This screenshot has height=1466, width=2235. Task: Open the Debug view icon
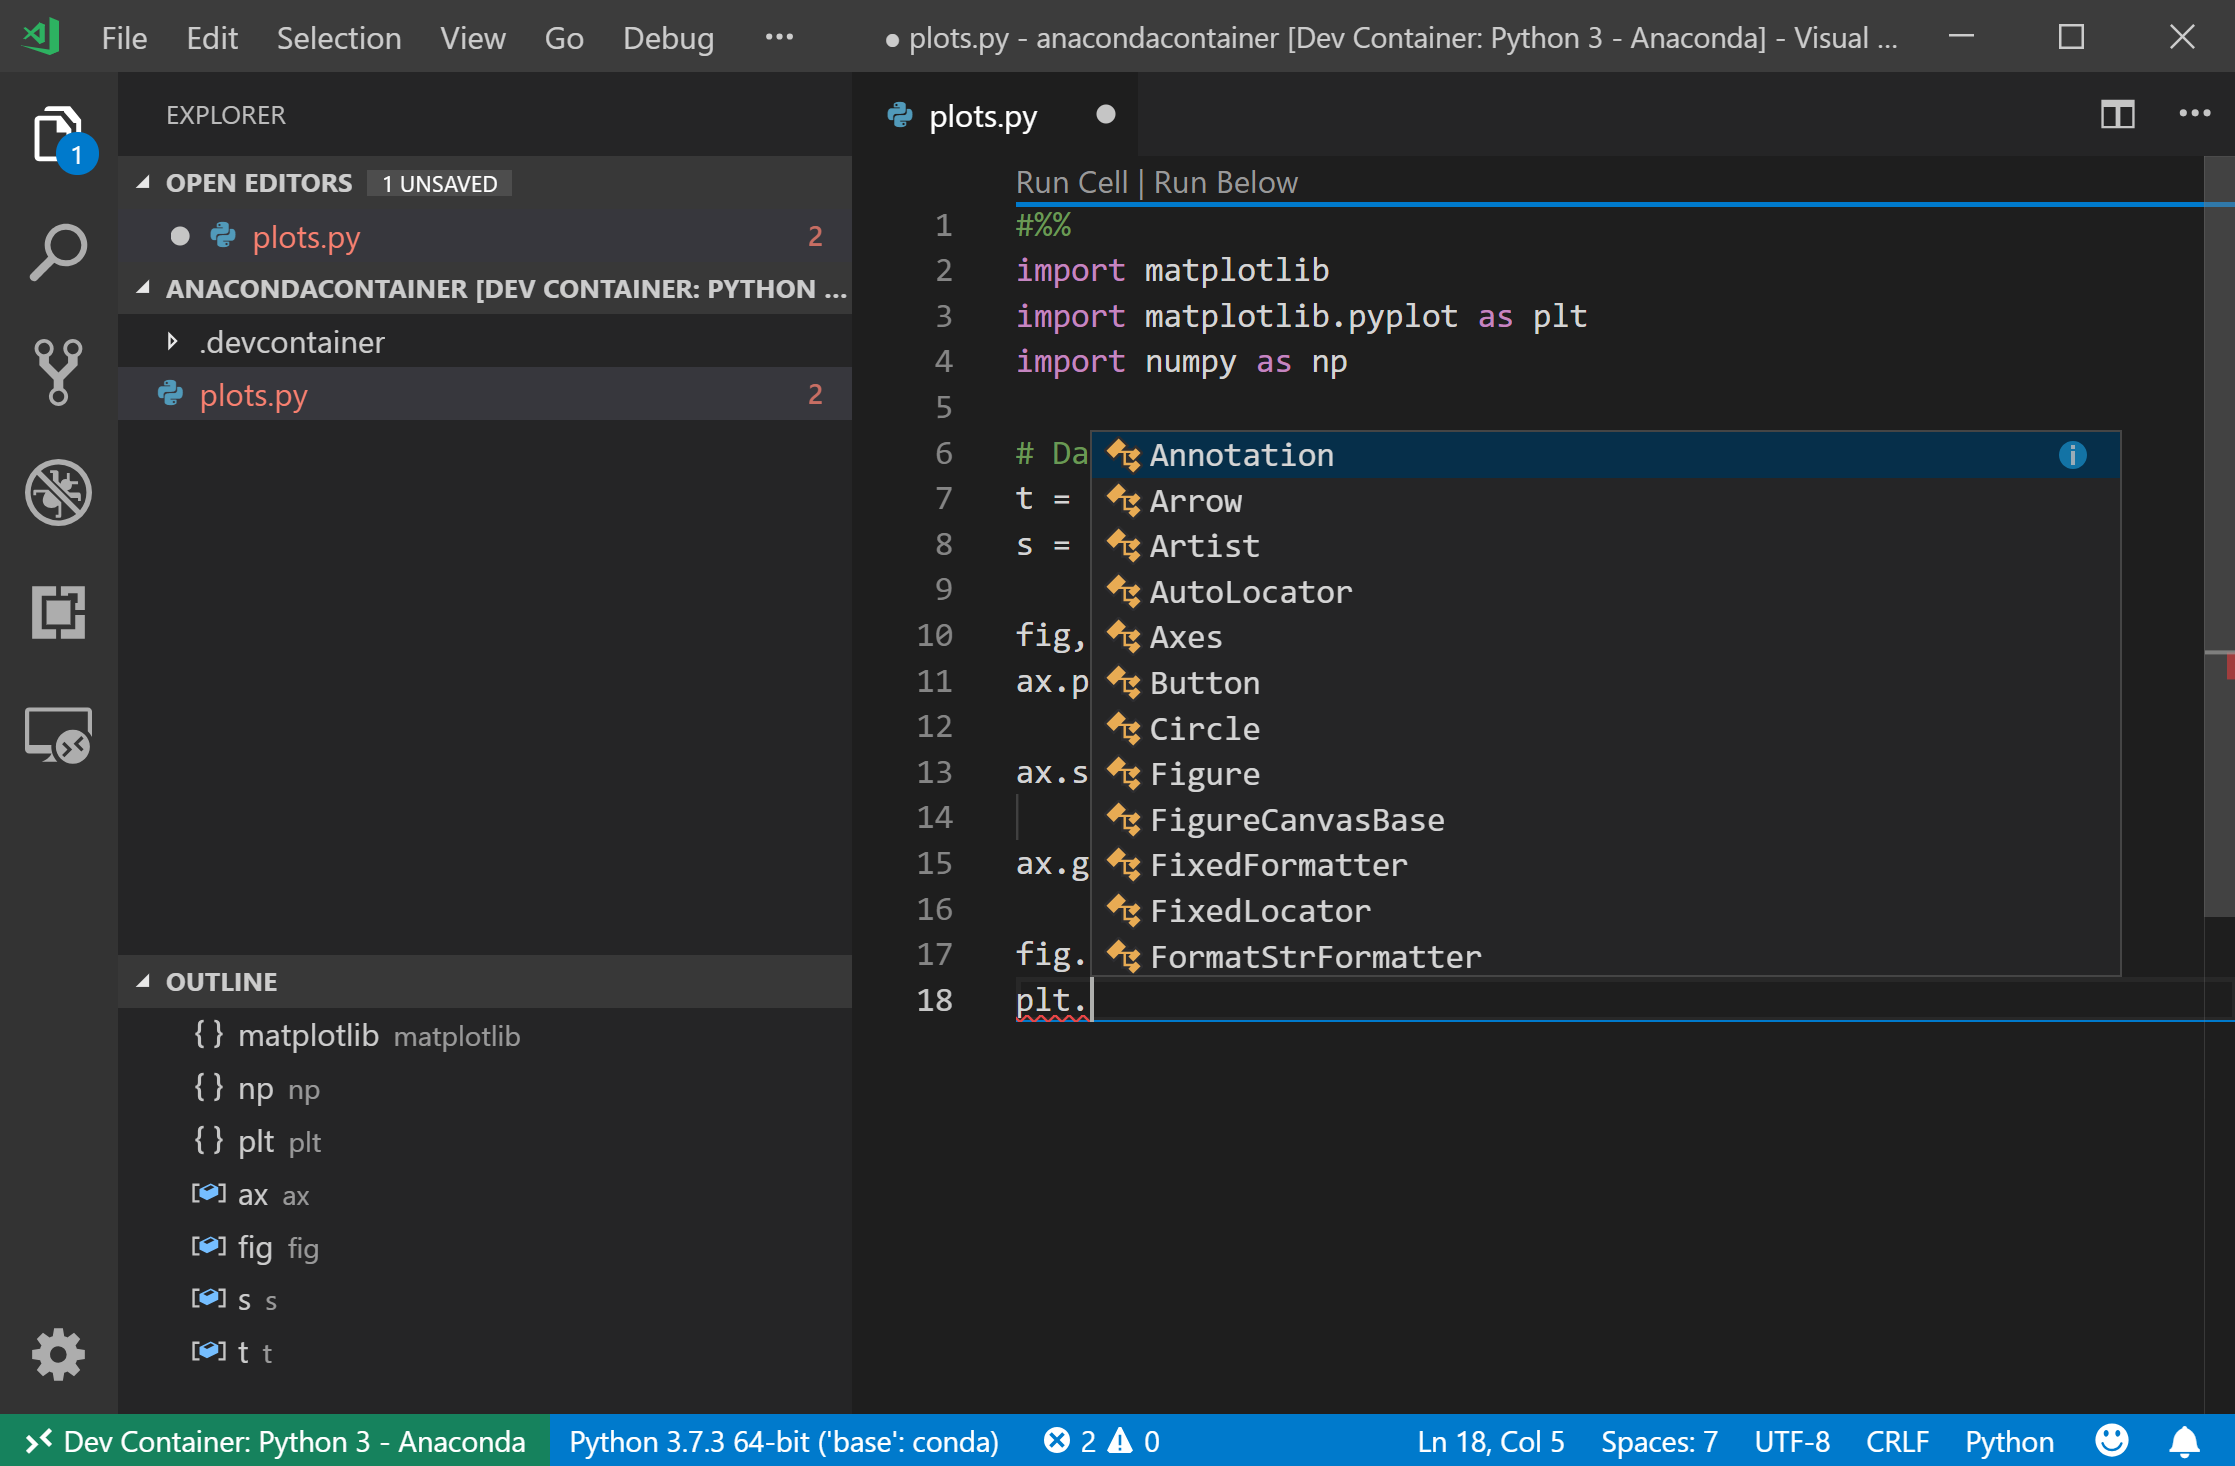58,492
